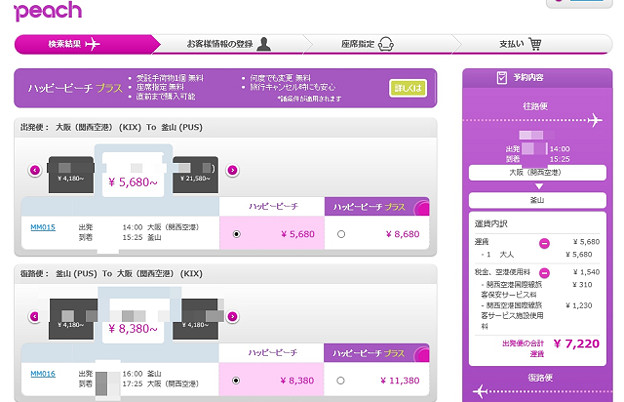Click the ¥7,220 outbound total
The height and width of the screenshot is (402, 624).
tap(576, 344)
